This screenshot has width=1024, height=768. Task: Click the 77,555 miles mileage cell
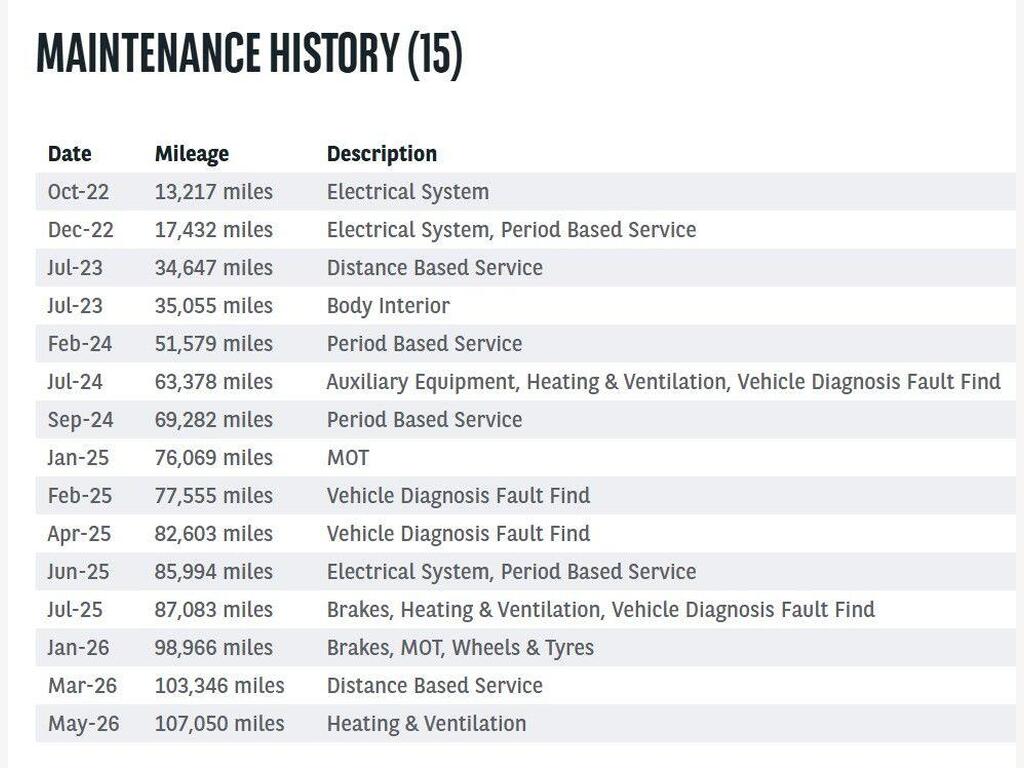pos(214,496)
